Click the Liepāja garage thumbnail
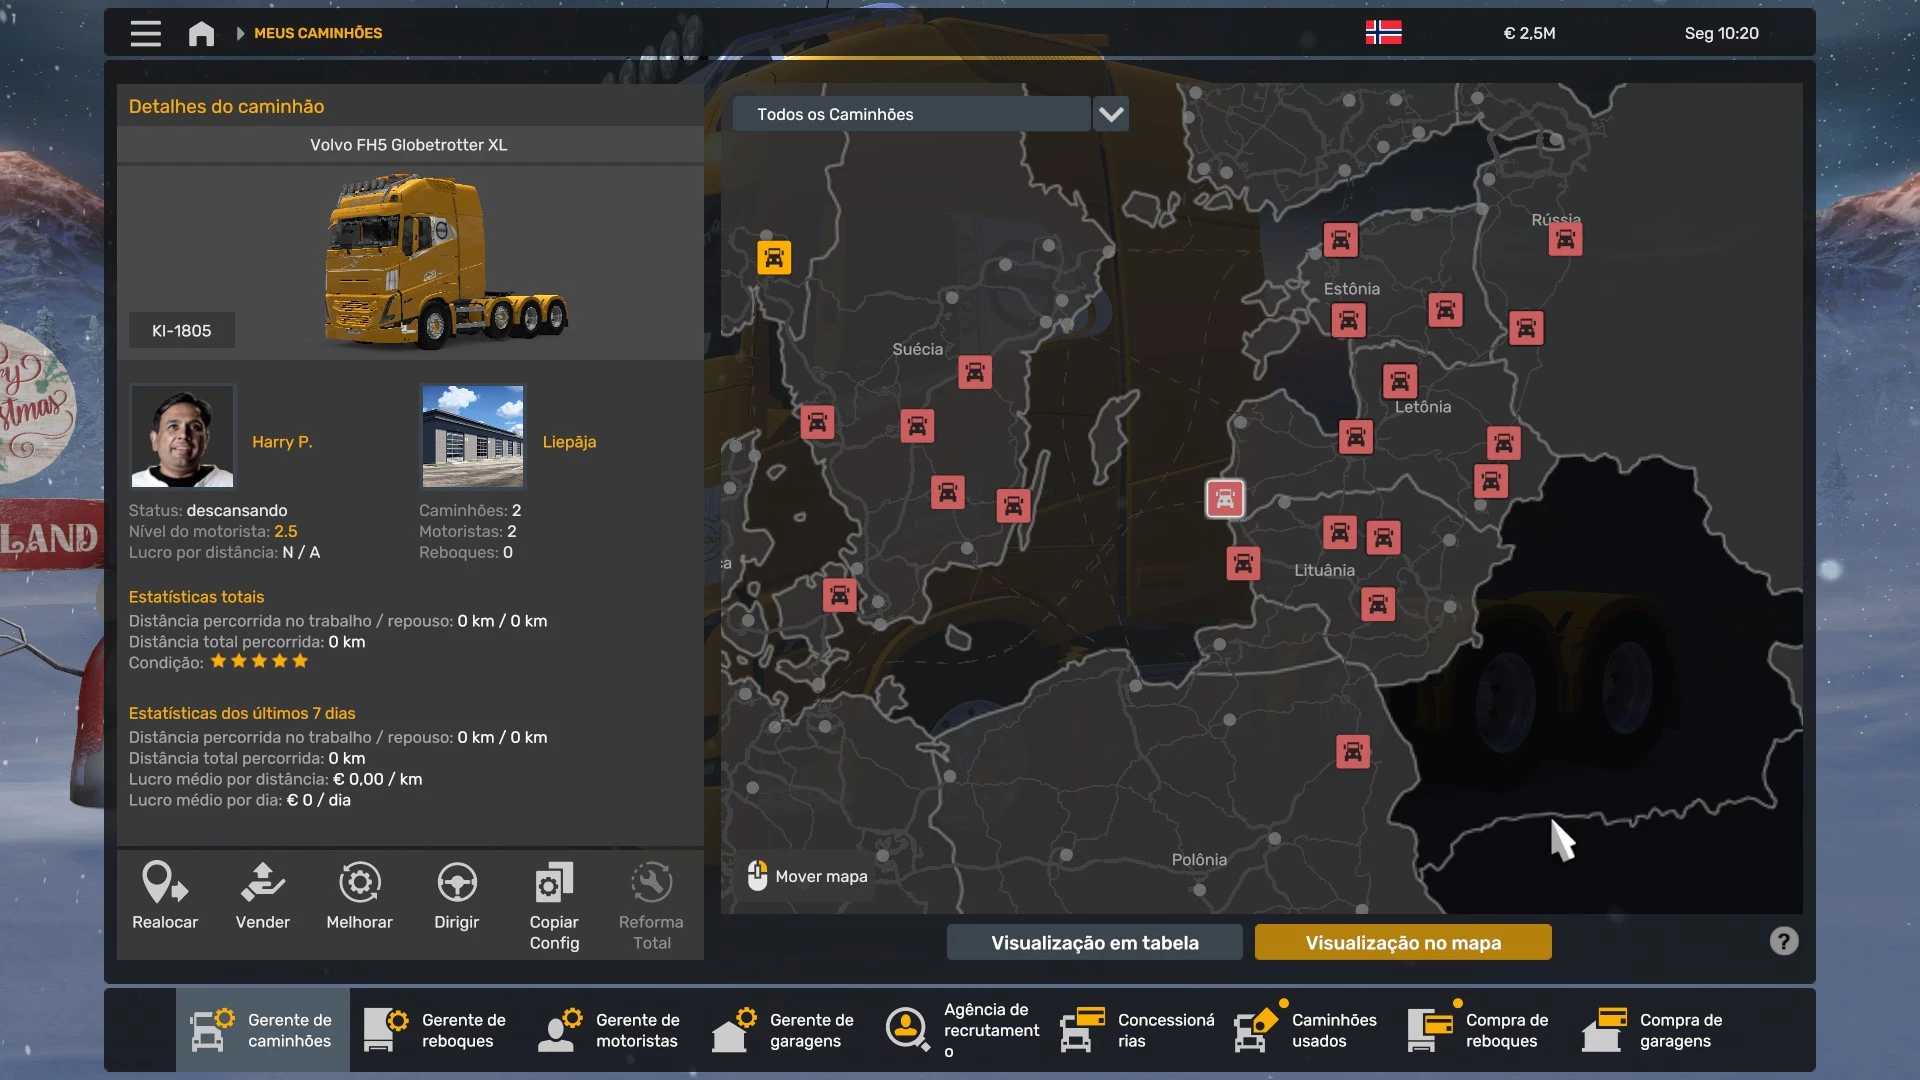1920x1080 pixels. pos(473,436)
